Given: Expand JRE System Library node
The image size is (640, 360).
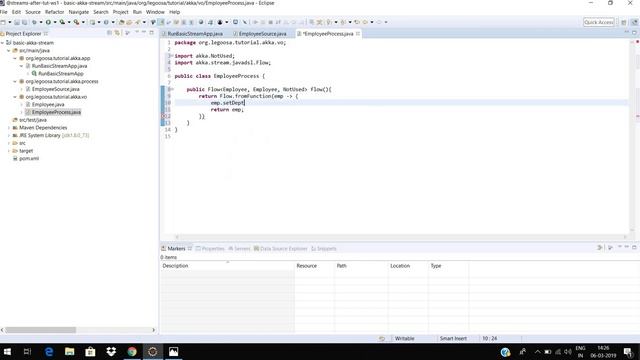Looking at the screenshot, I should (x=9, y=136).
